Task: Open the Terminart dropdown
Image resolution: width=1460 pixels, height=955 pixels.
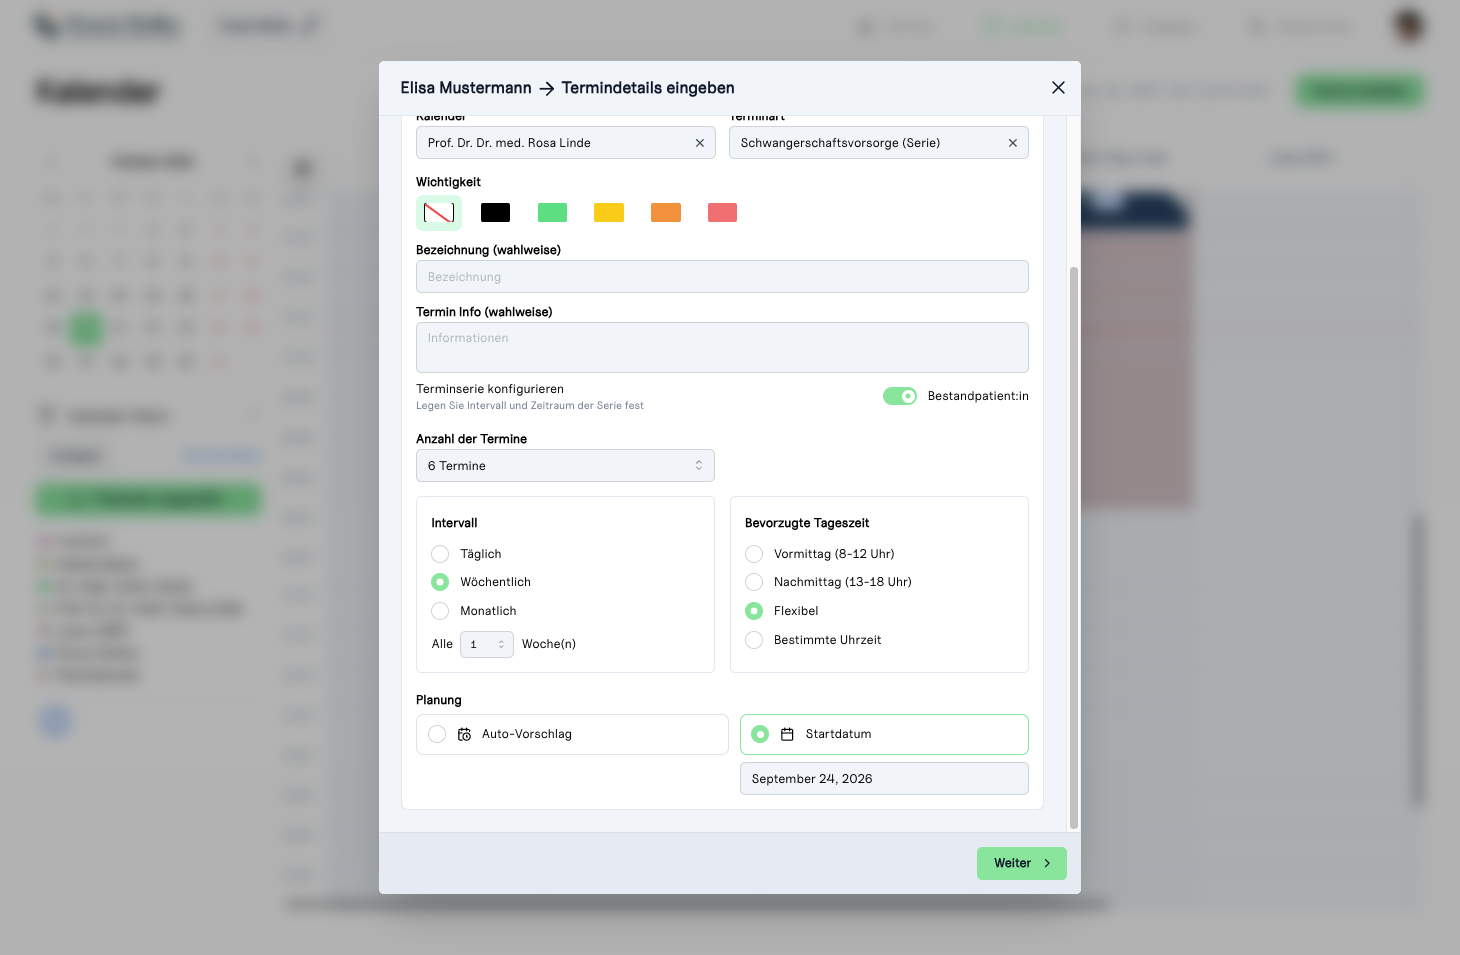Action: click(878, 143)
